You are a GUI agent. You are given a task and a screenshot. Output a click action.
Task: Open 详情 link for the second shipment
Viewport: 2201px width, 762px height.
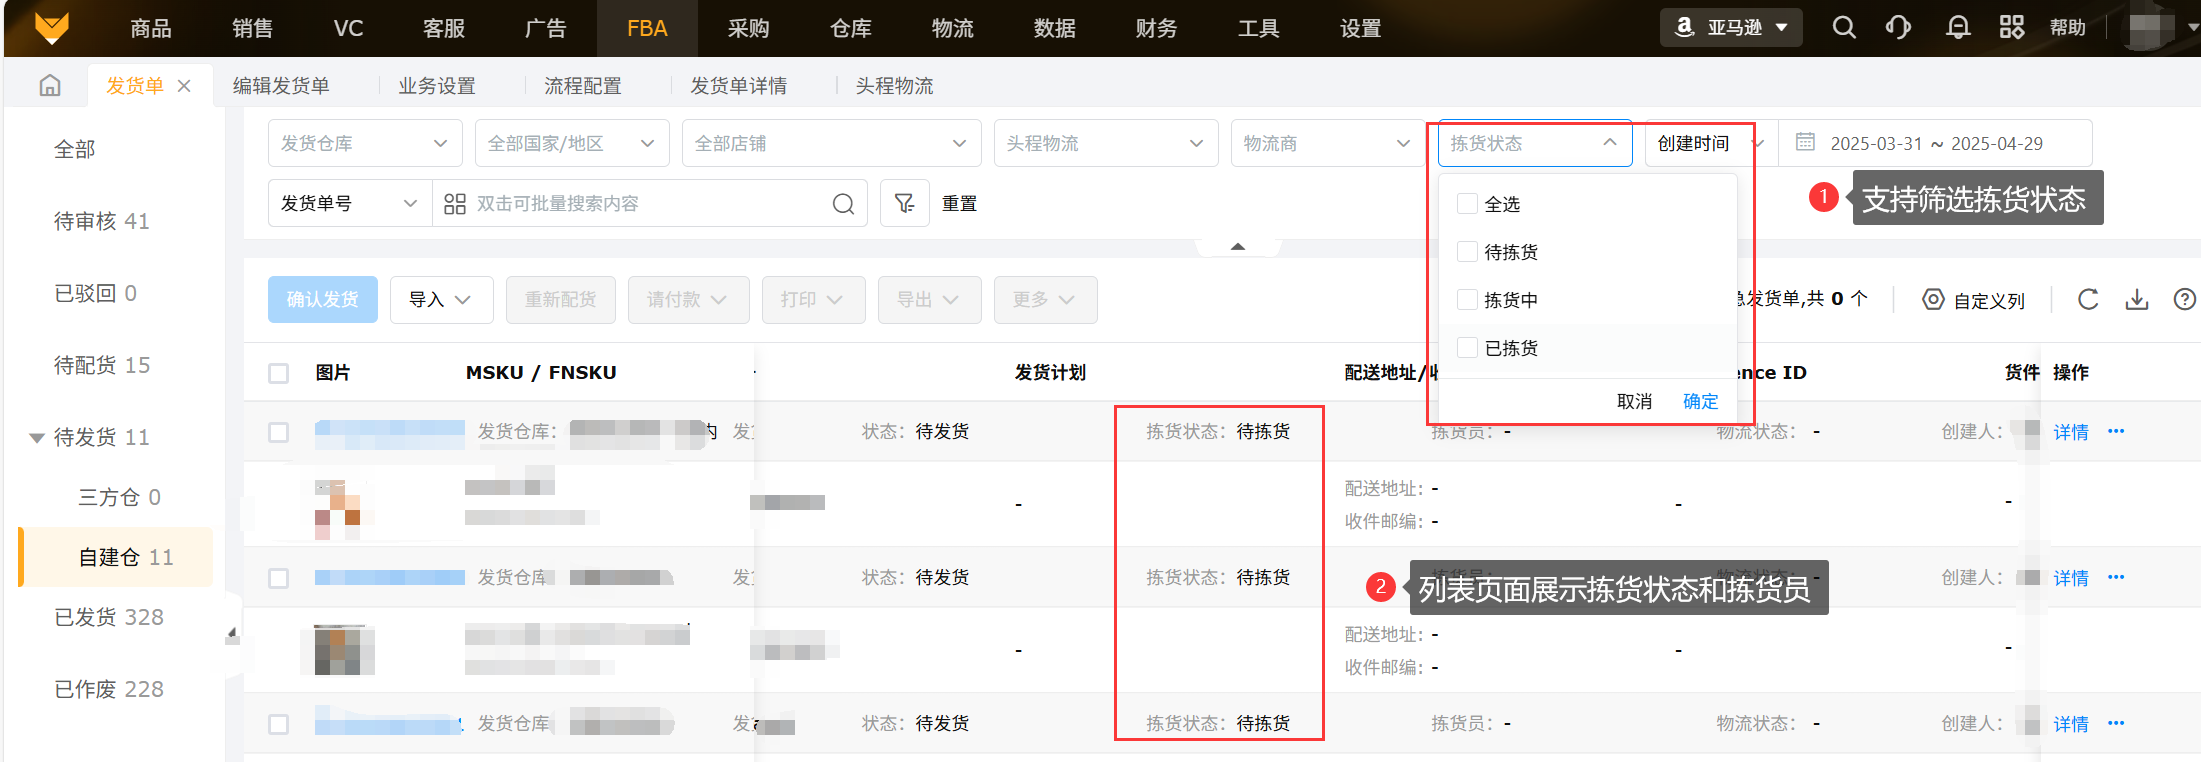click(2071, 578)
